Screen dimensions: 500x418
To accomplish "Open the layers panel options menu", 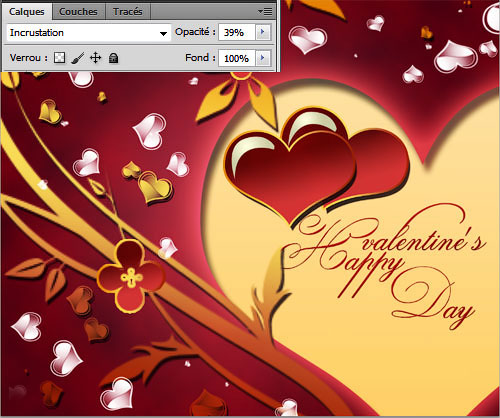I will [265, 12].
